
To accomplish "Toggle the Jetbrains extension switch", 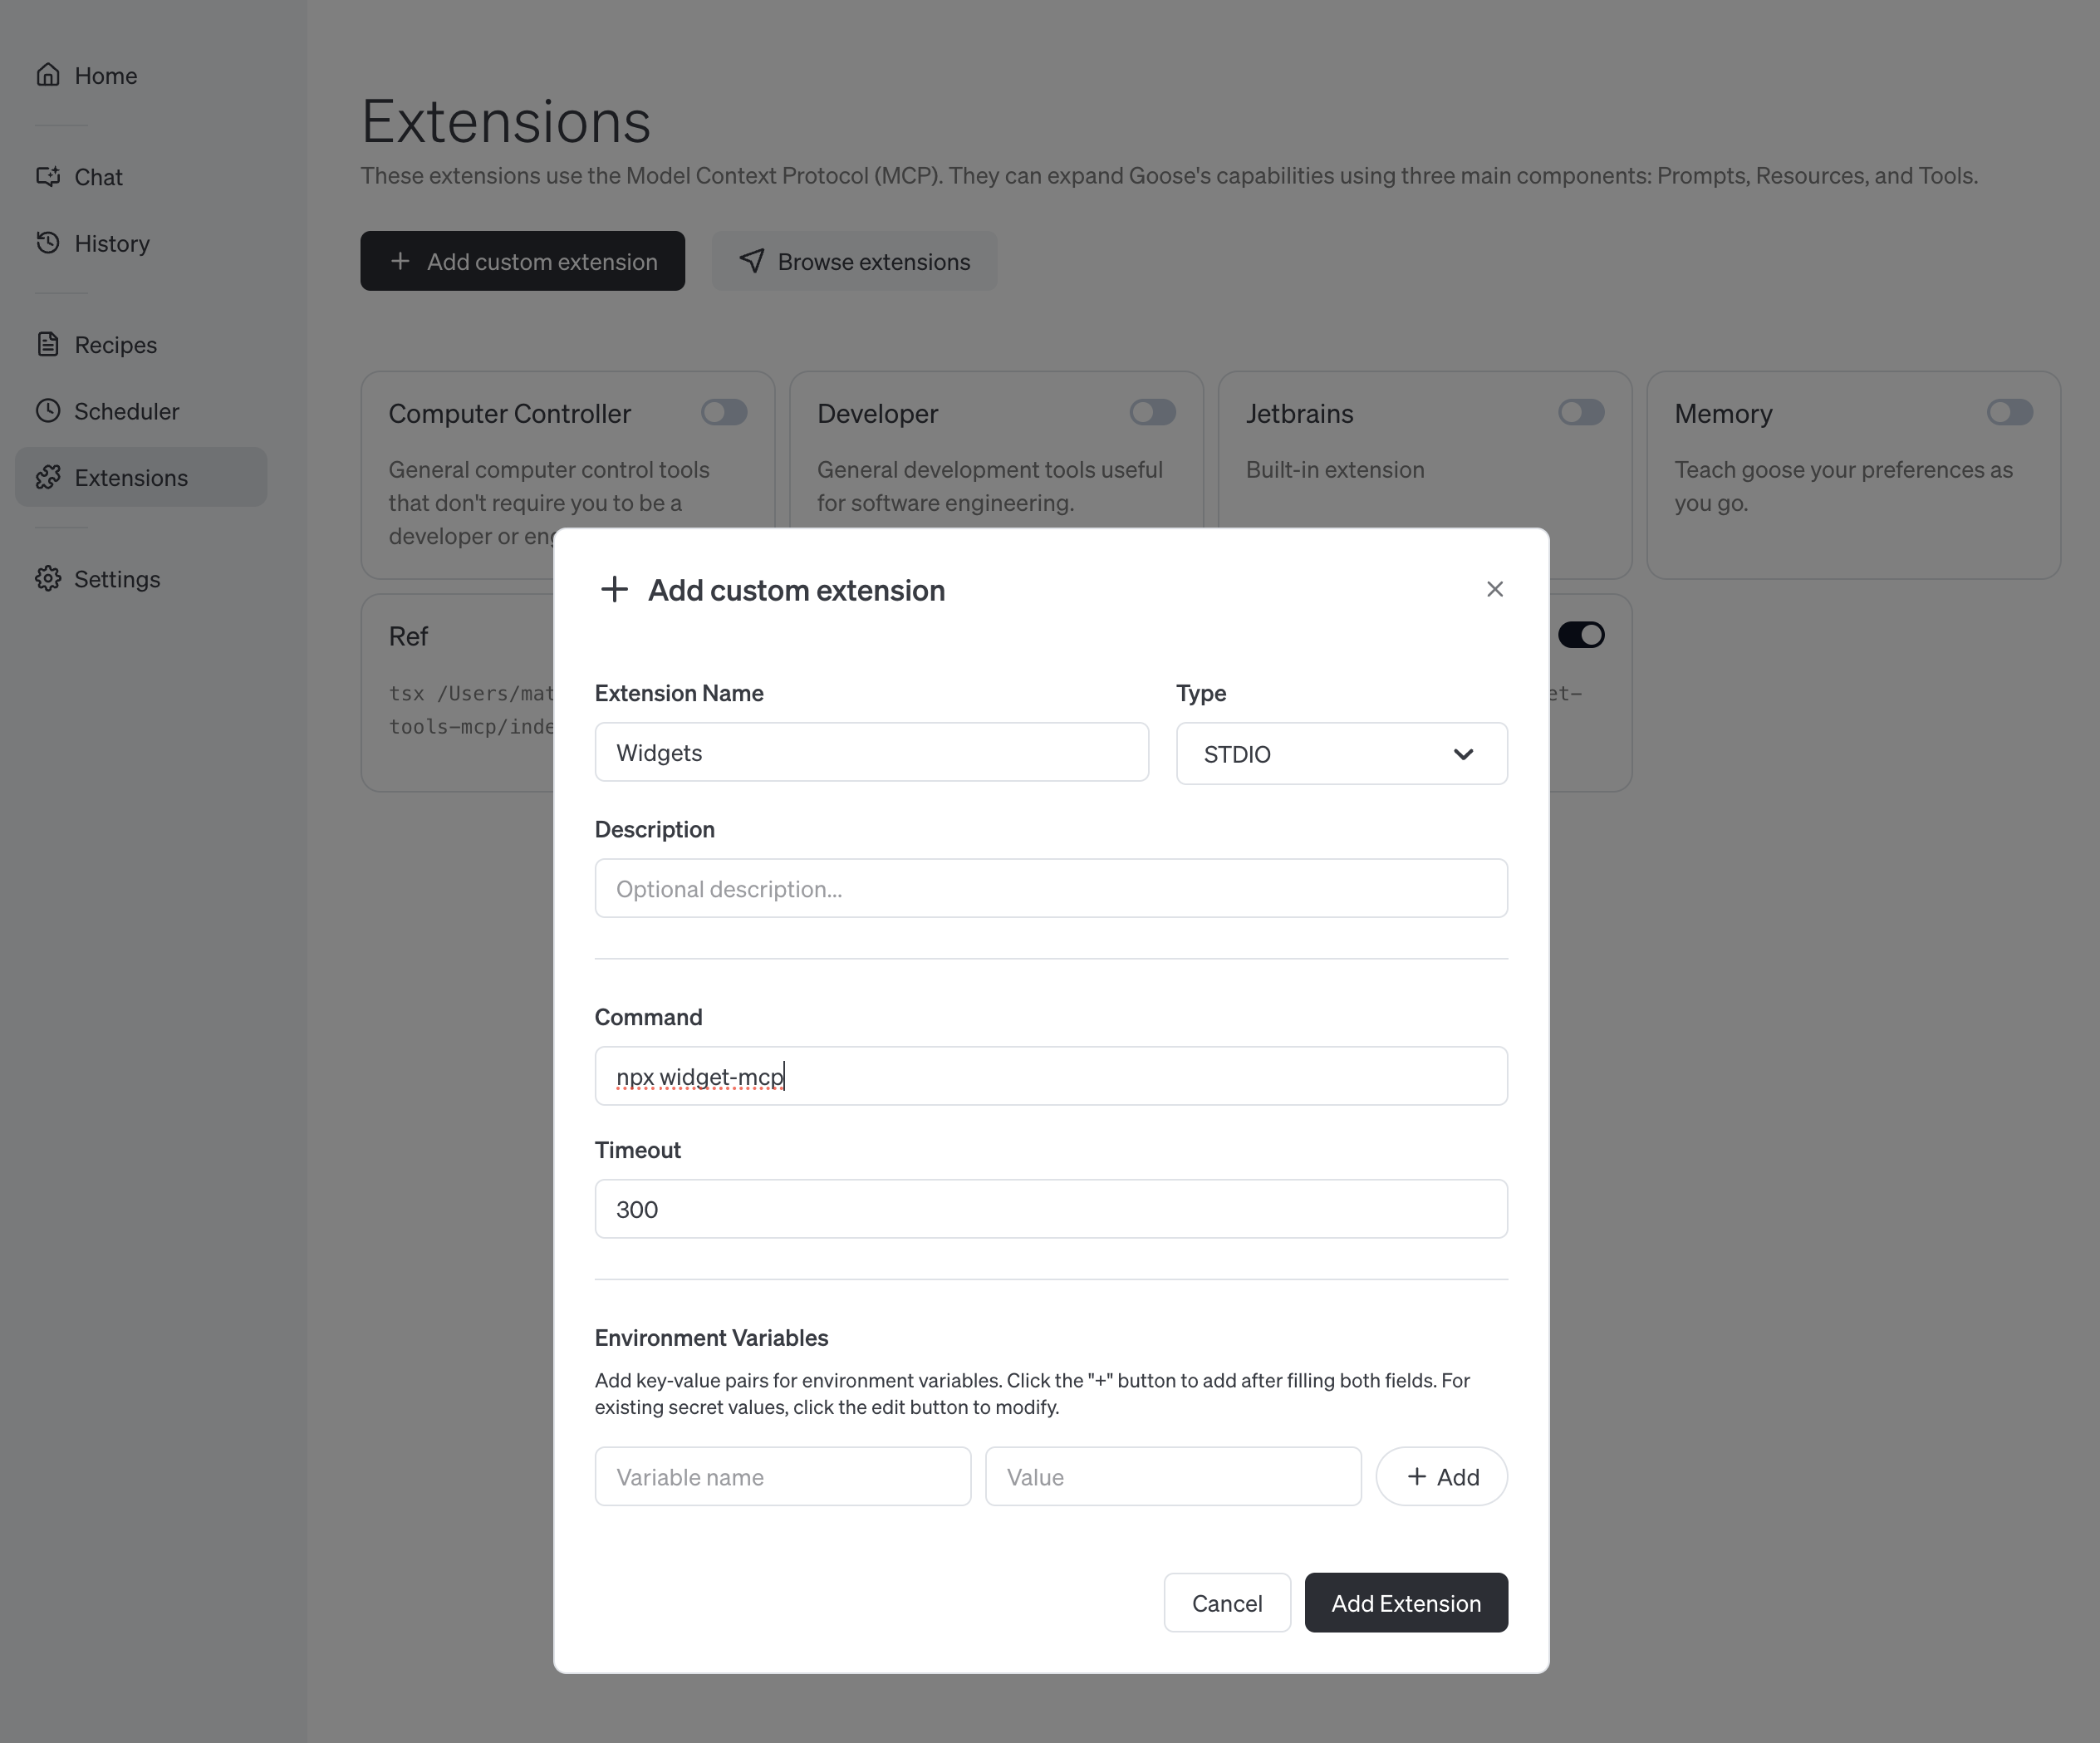I will click(x=1581, y=412).
